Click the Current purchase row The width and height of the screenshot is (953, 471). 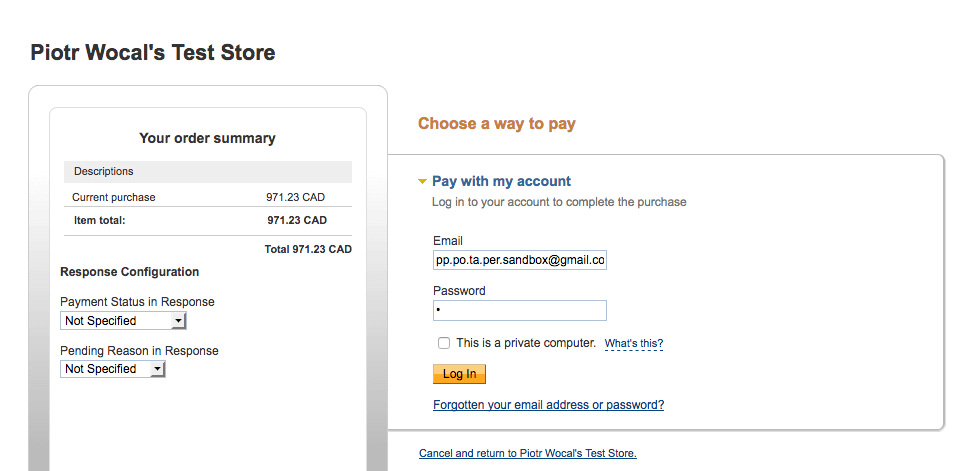(114, 197)
